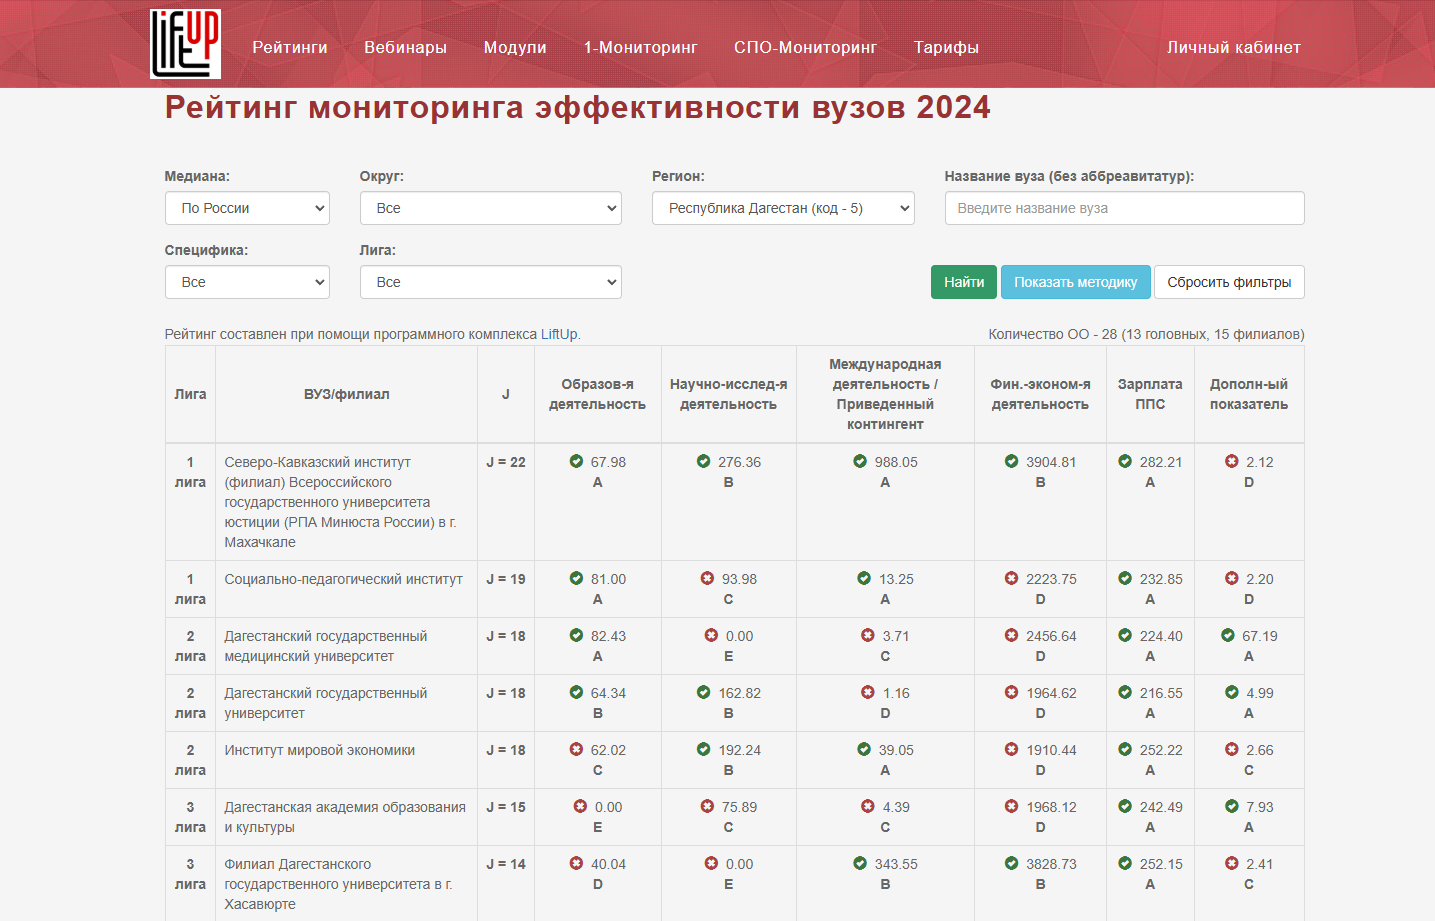Click Фин.-эконом-я деятельность column header
This screenshot has width=1435, height=921.
(1040, 394)
